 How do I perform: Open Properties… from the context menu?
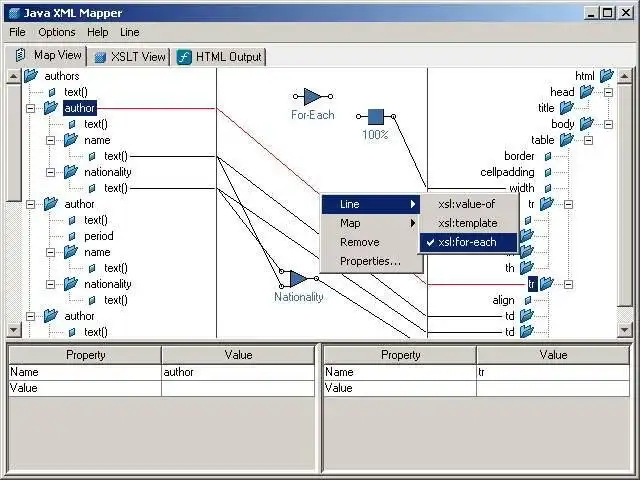tap(371, 261)
